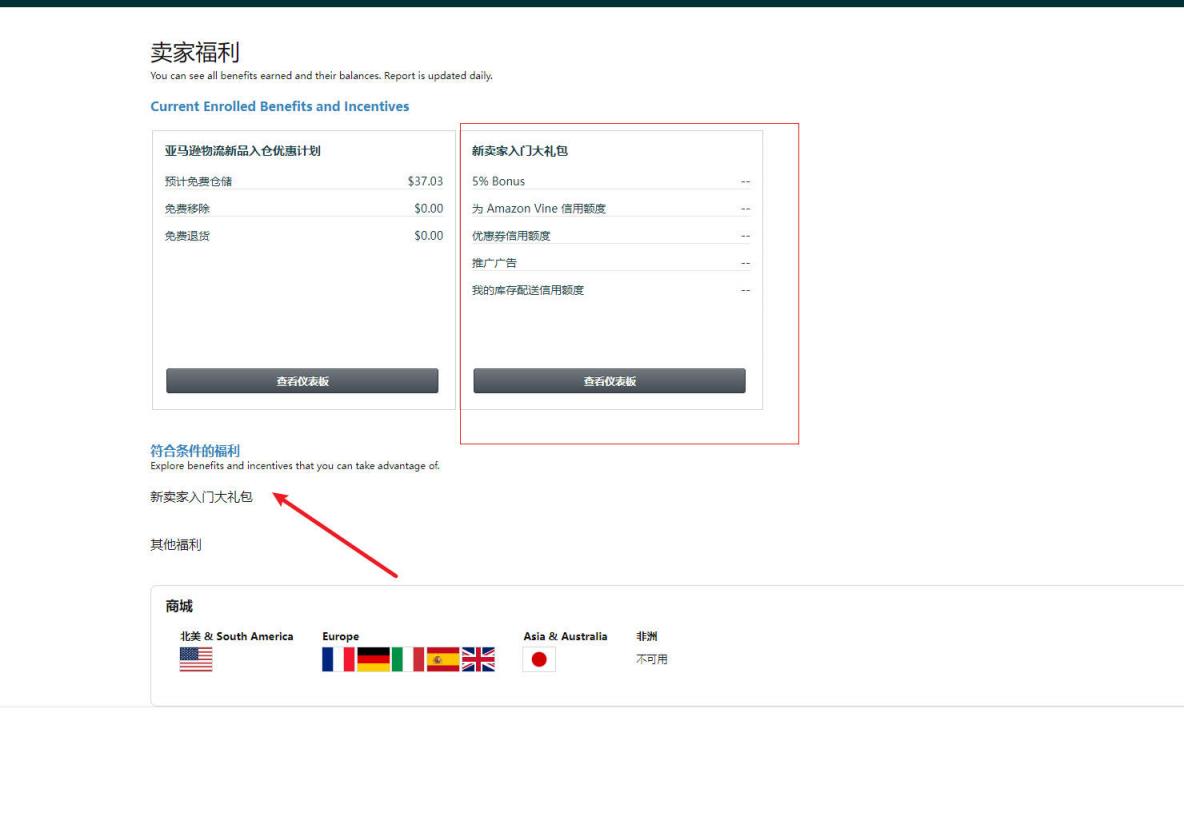Image resolution: width=1184 pixels, height=828 pixels.
Task: Click the 免费退货 row label
Action: [187, 235]
